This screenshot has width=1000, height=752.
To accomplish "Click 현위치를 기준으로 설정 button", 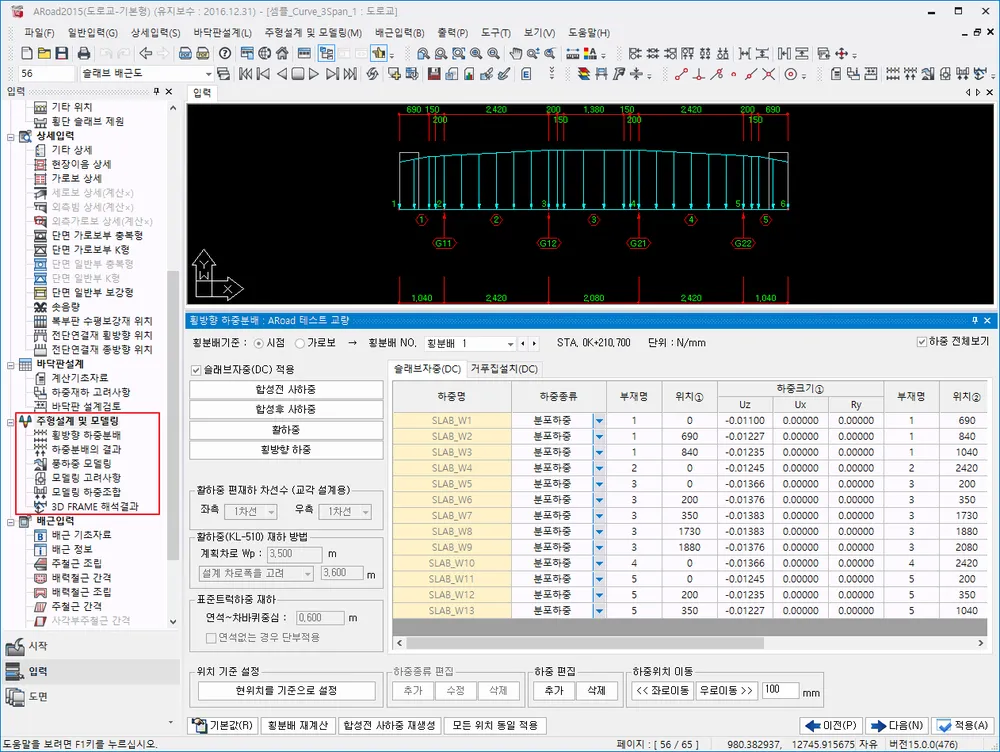I will (286, 691).
